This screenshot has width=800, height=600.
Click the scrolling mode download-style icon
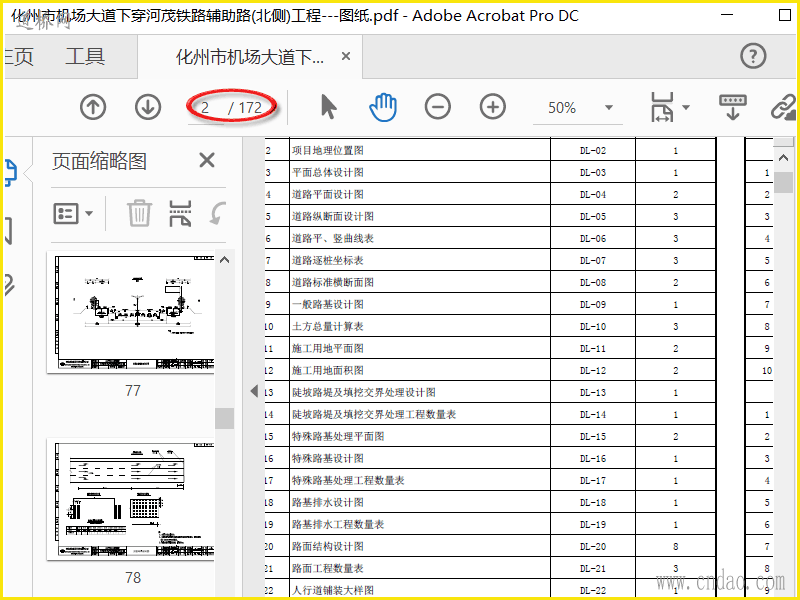[x=733, y=107]
